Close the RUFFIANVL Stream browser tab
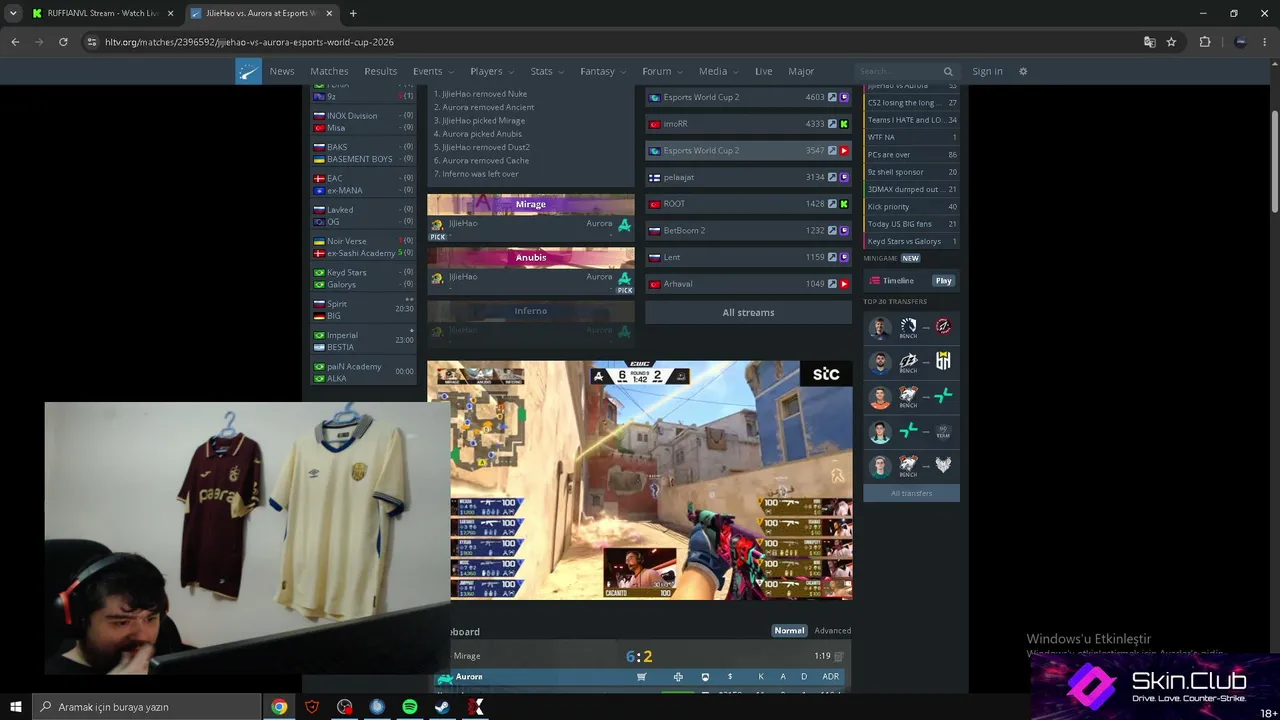The height and width of the screenshot is (720, 1280). (170, 13)
